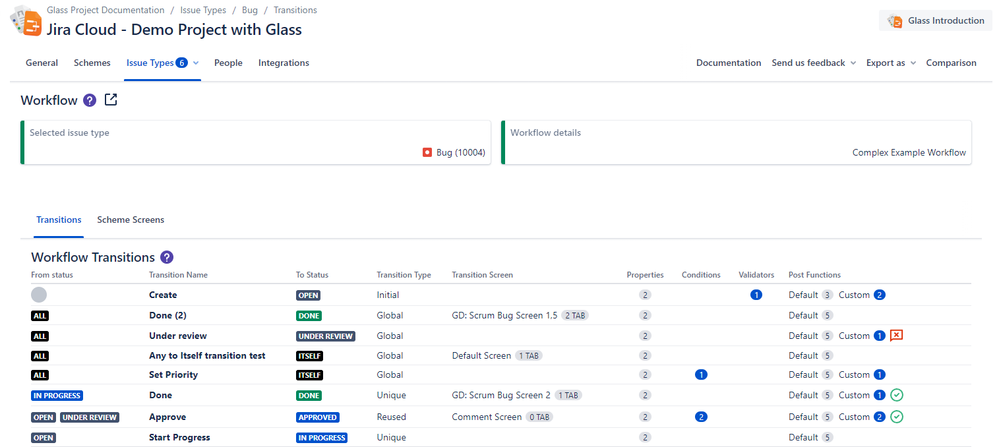Click the Comment Screen text
The image size is (999, 447).
pyautogui.click(x=487, y=417)
